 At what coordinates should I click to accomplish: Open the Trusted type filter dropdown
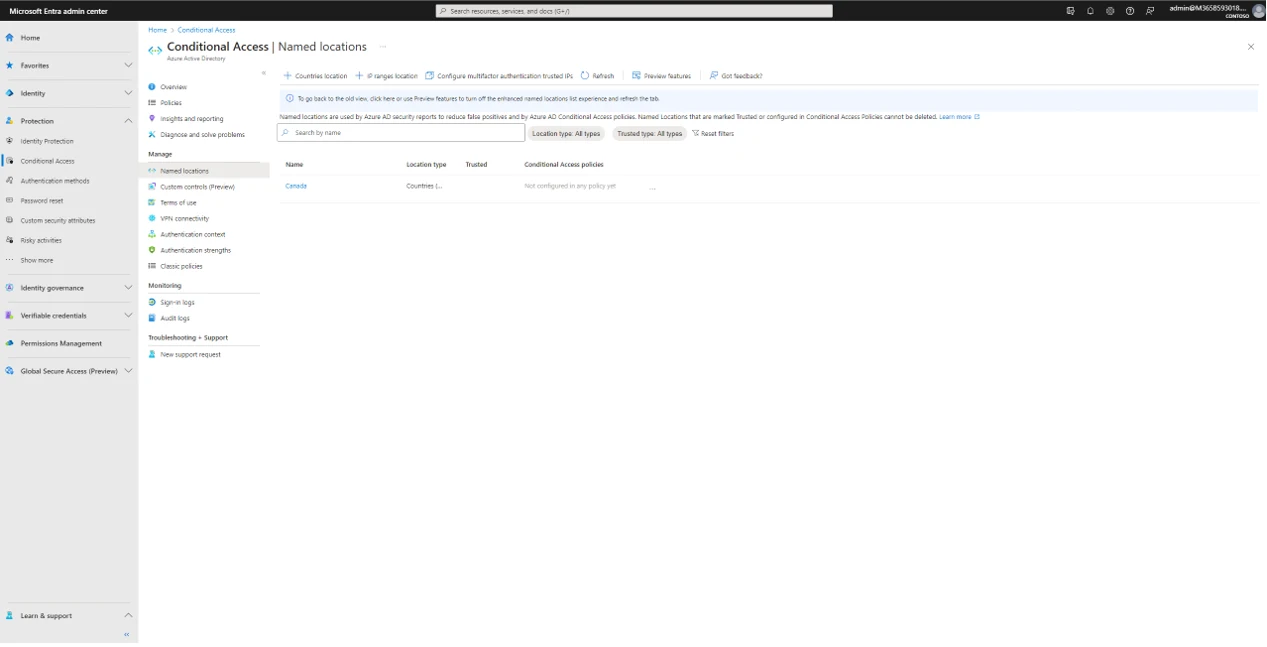649,134
